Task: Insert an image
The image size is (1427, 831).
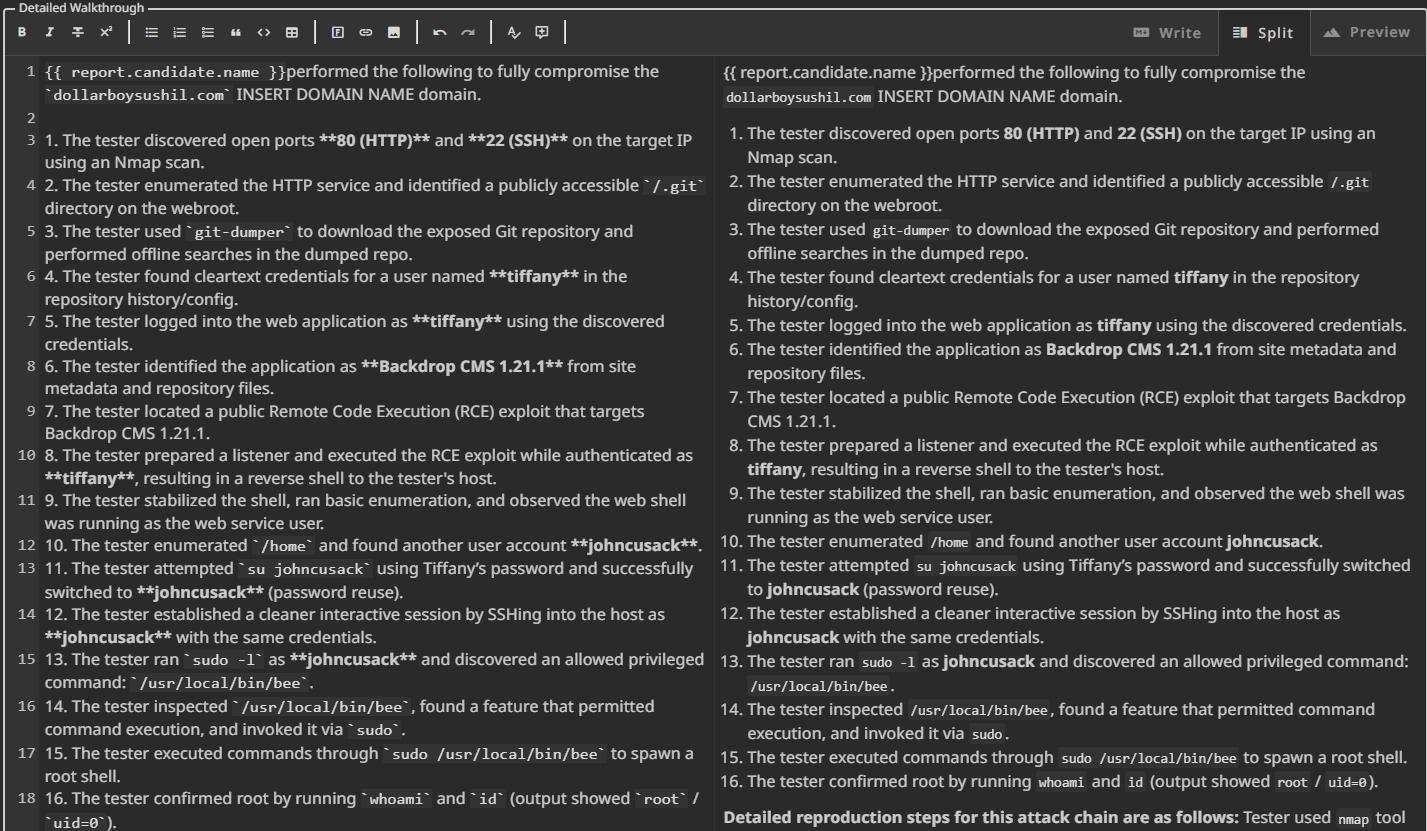Action: tap(394, 33)
